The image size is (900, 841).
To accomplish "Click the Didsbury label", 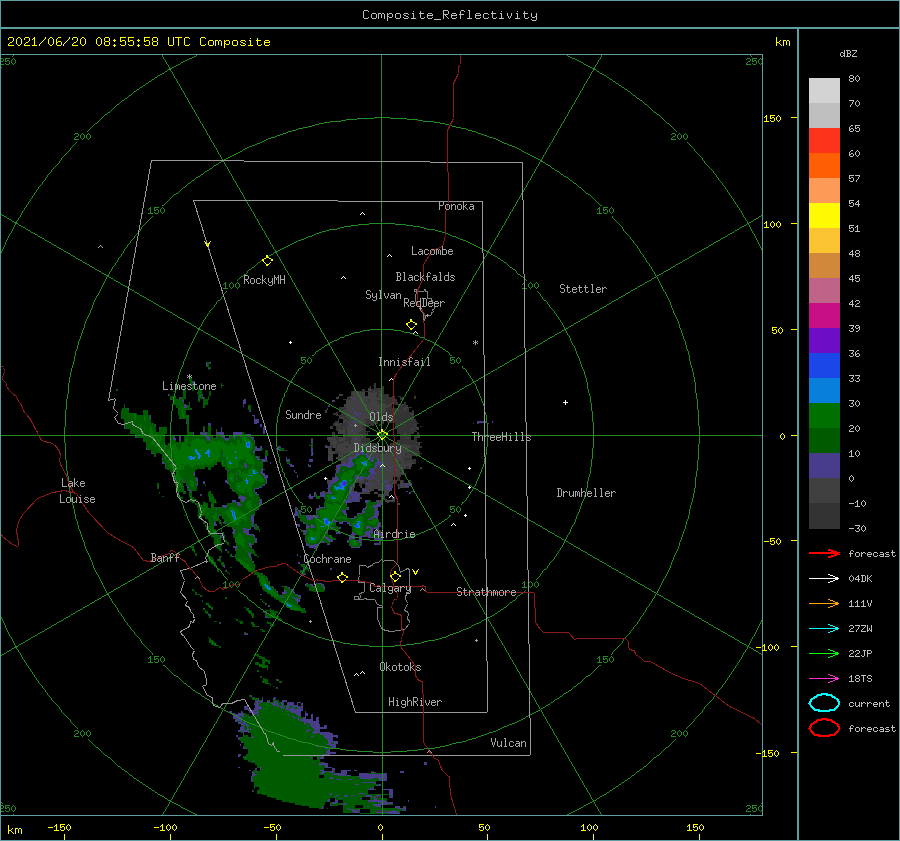I will point(377,448).
